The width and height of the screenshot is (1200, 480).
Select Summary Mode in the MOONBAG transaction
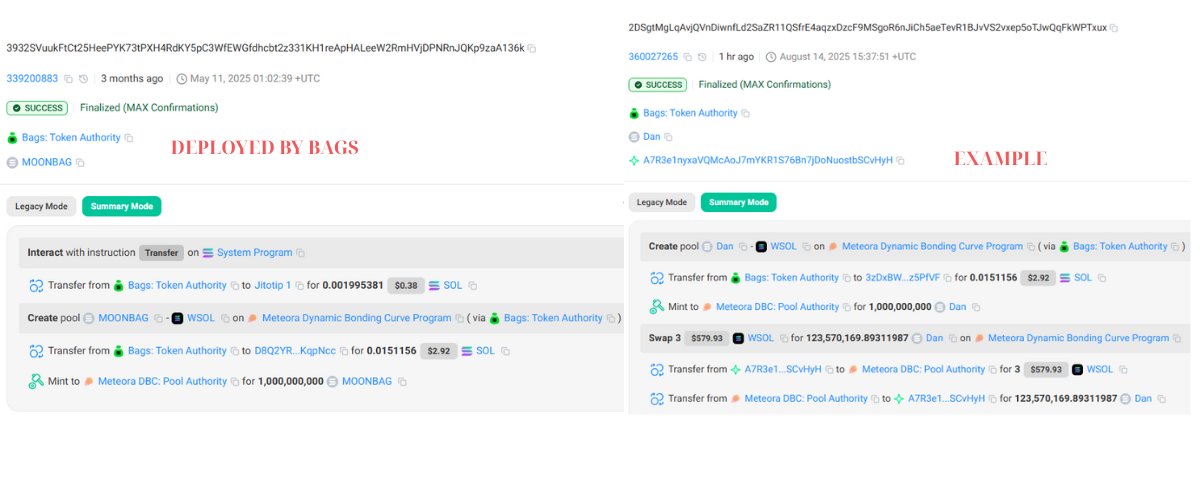click(x=122, y=206)
